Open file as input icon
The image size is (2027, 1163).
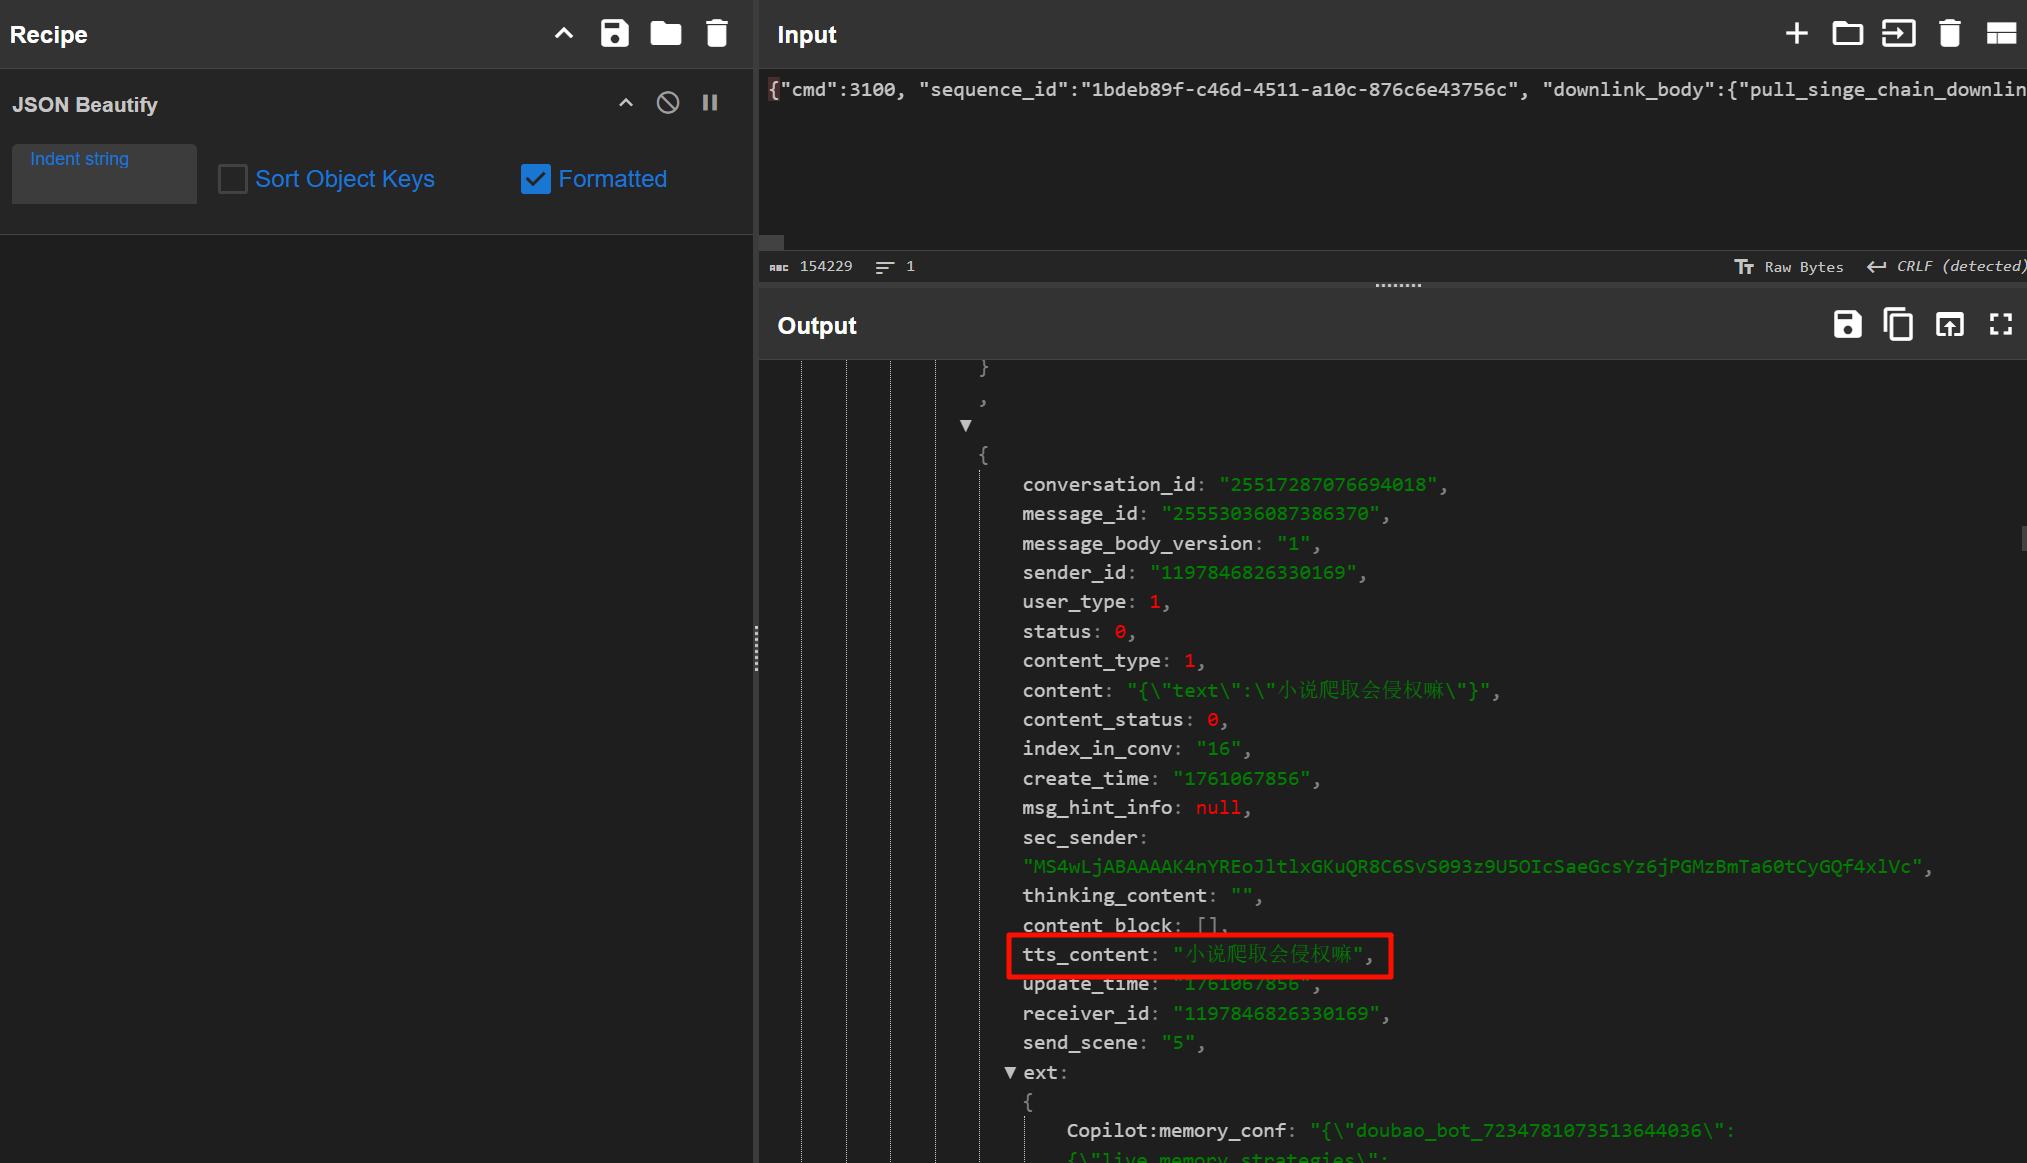1898,33
